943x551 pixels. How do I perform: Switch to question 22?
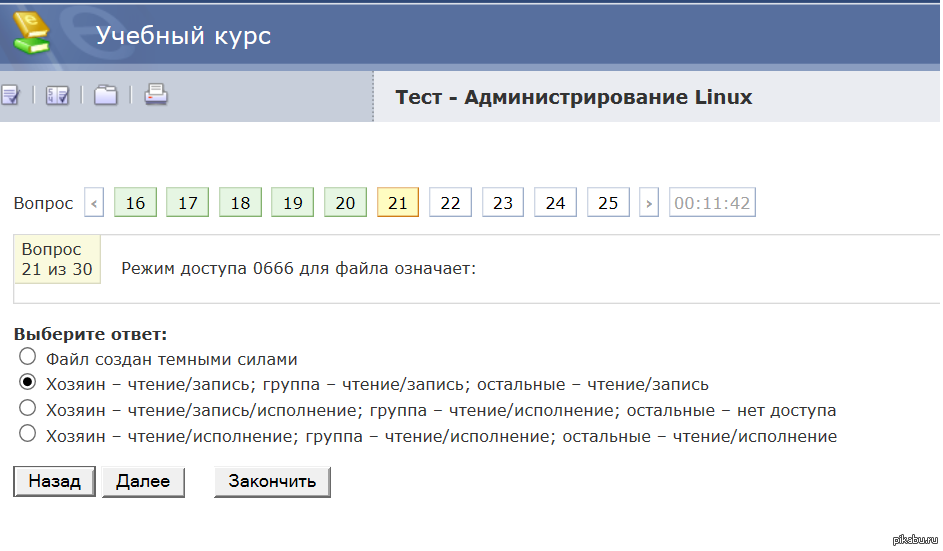click(x=450, y=203)
